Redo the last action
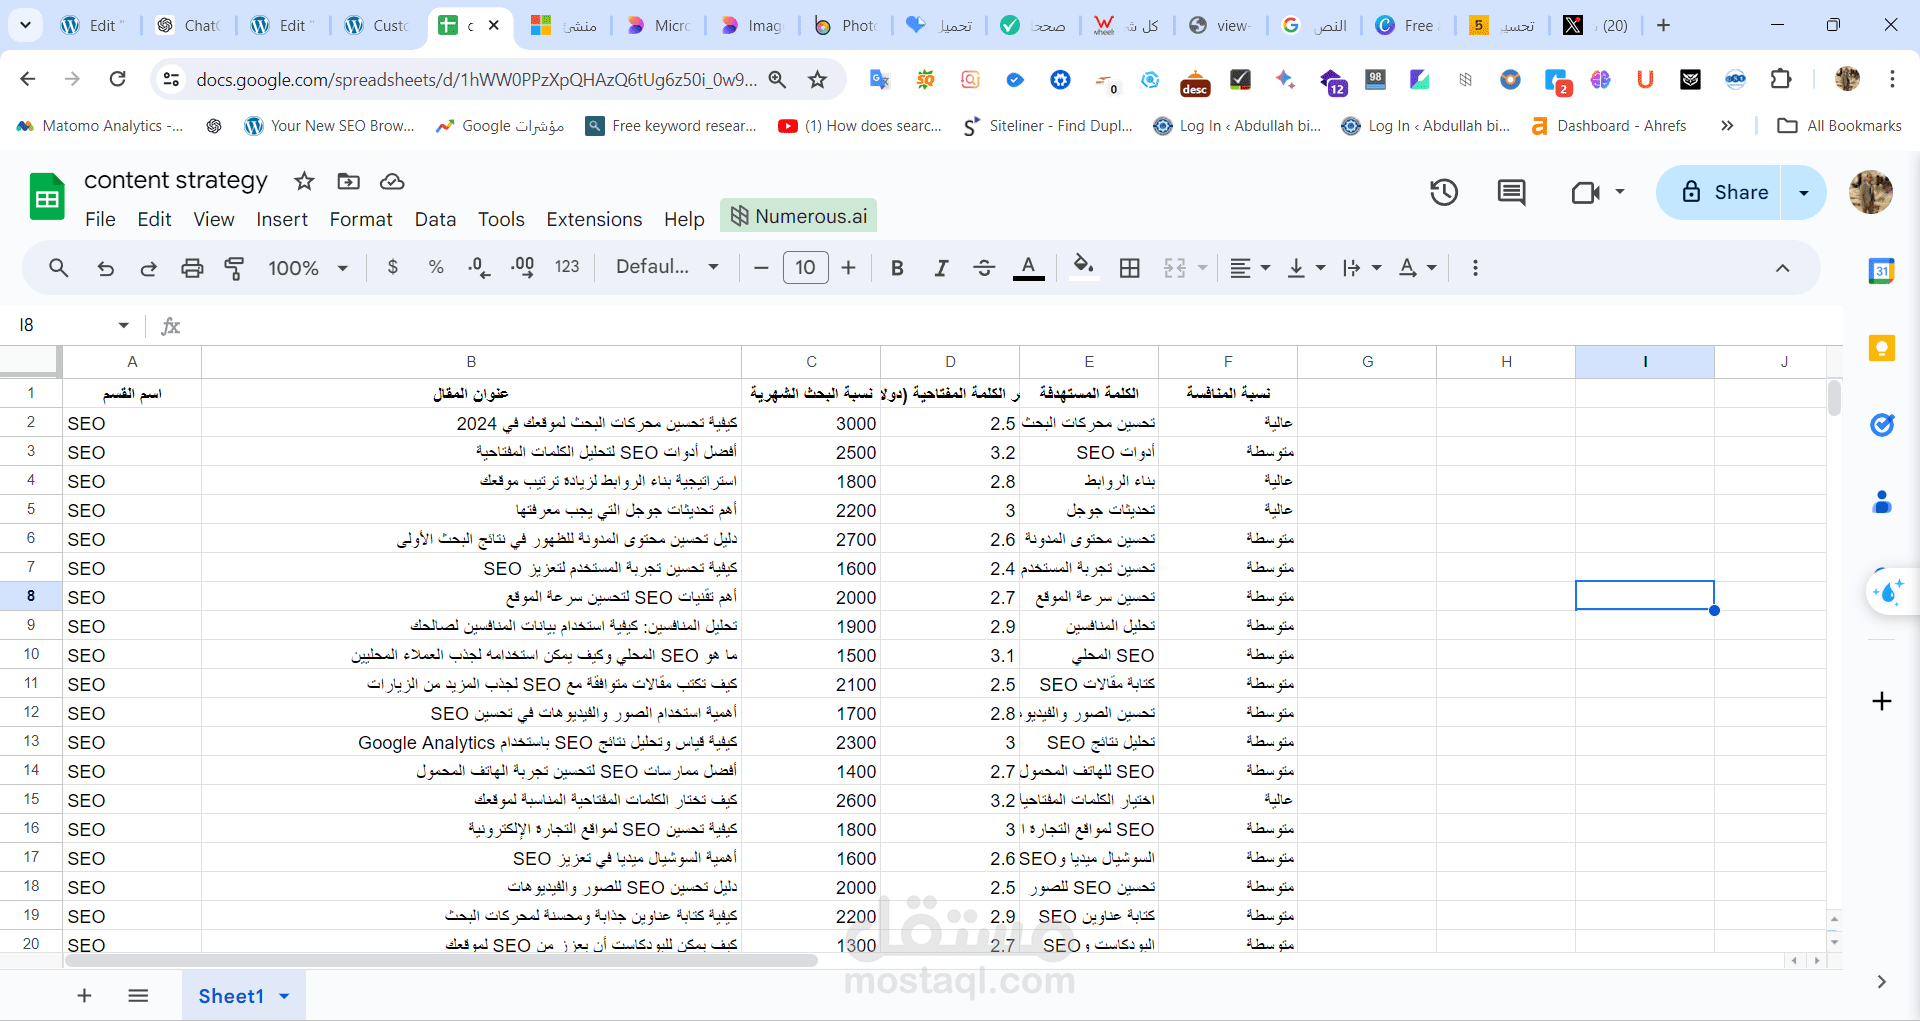 [148, 268]
